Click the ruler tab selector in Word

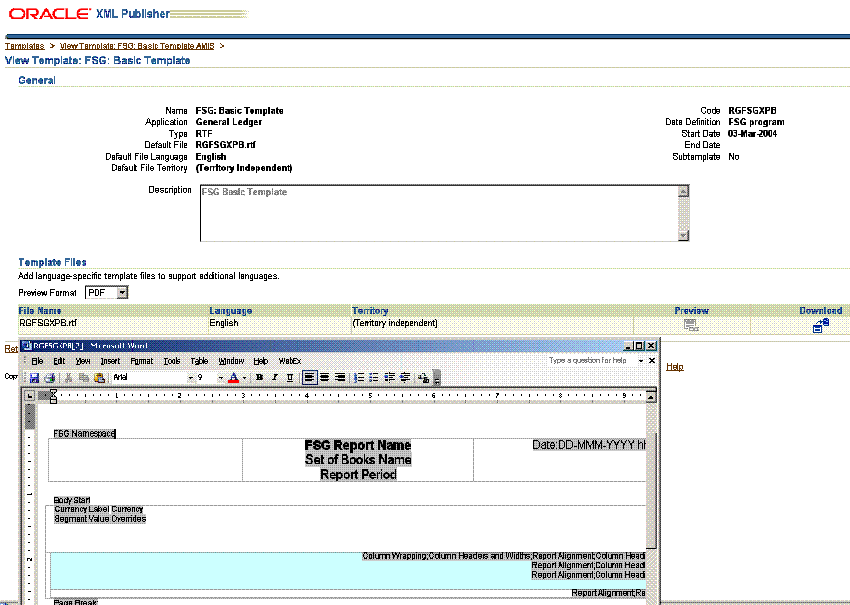tap(30, 396)
